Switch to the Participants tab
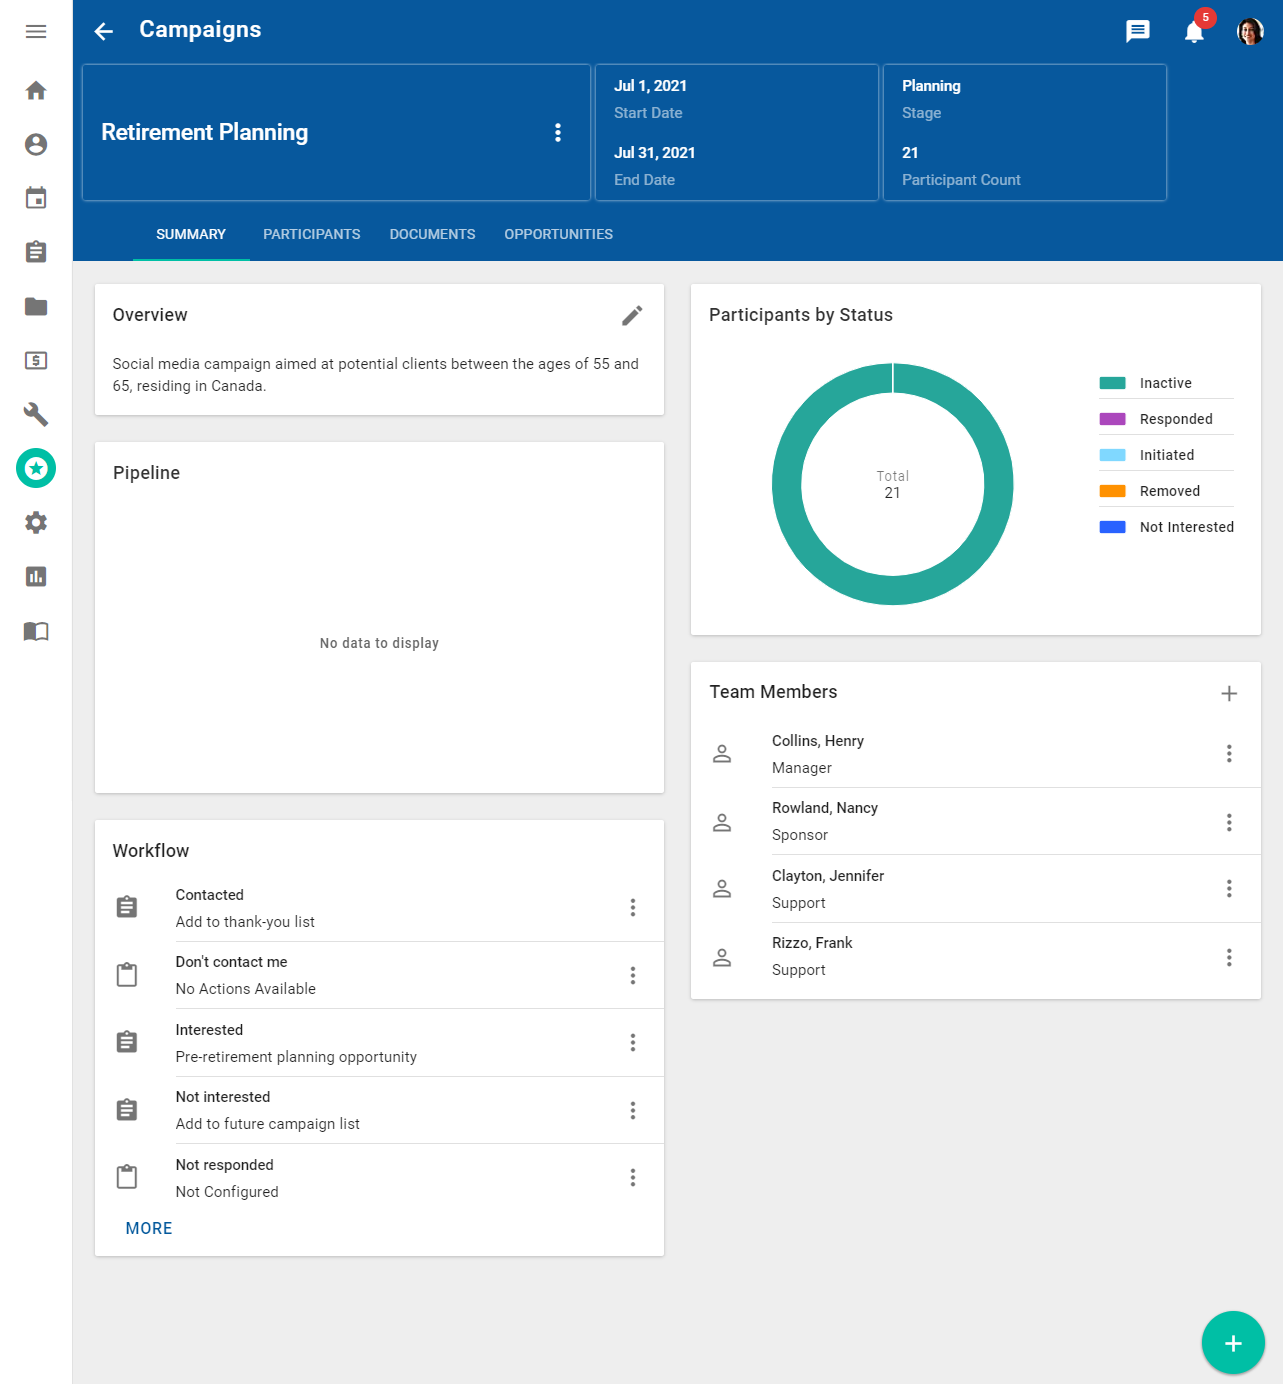Viewport: 1283px width, 1384px height. [311, 234]
